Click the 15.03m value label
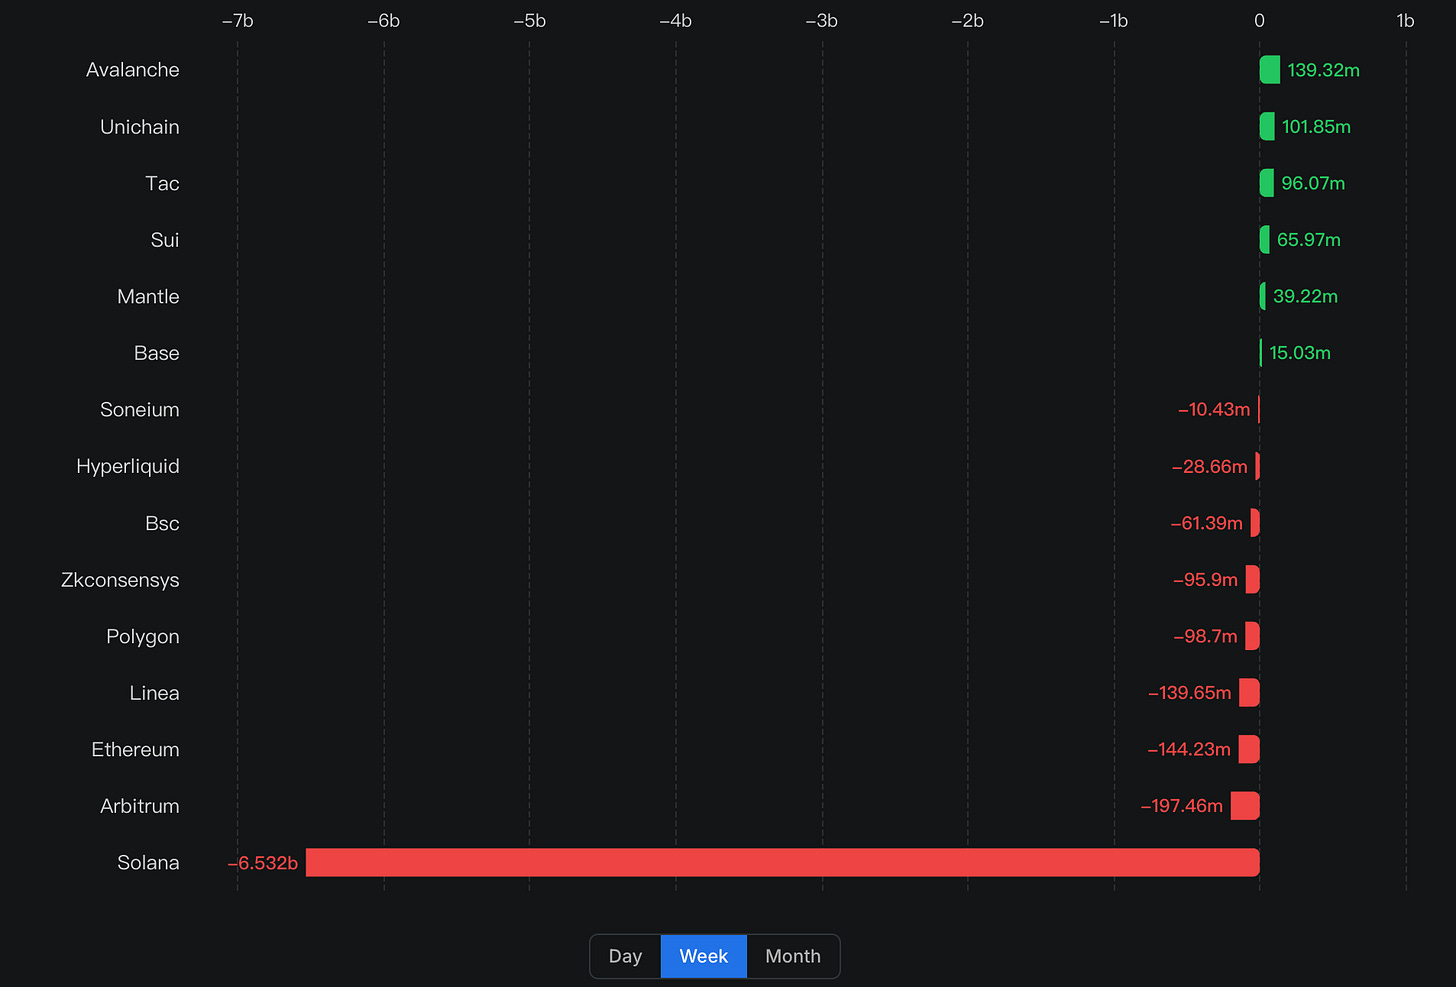 [x=1300, y=353]
